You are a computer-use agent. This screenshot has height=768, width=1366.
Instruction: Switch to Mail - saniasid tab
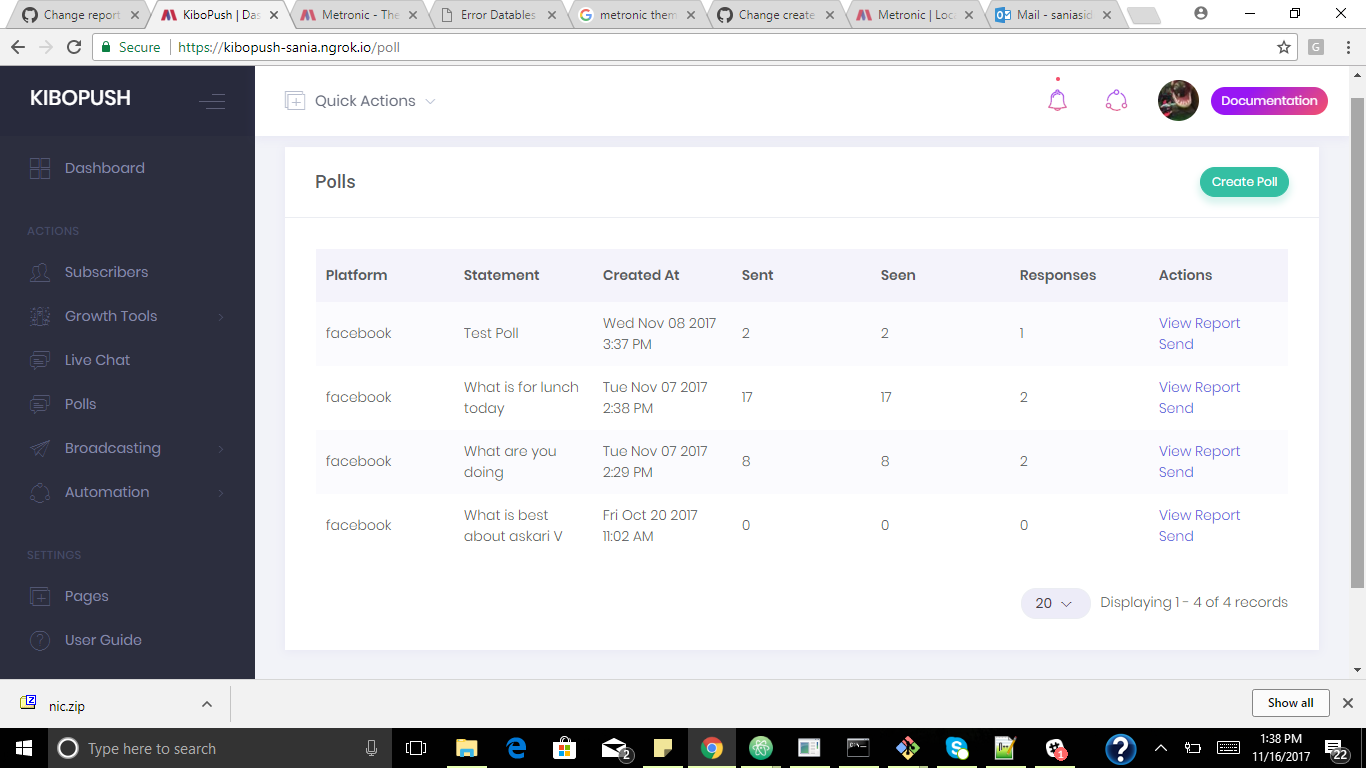click(1055, 15)
